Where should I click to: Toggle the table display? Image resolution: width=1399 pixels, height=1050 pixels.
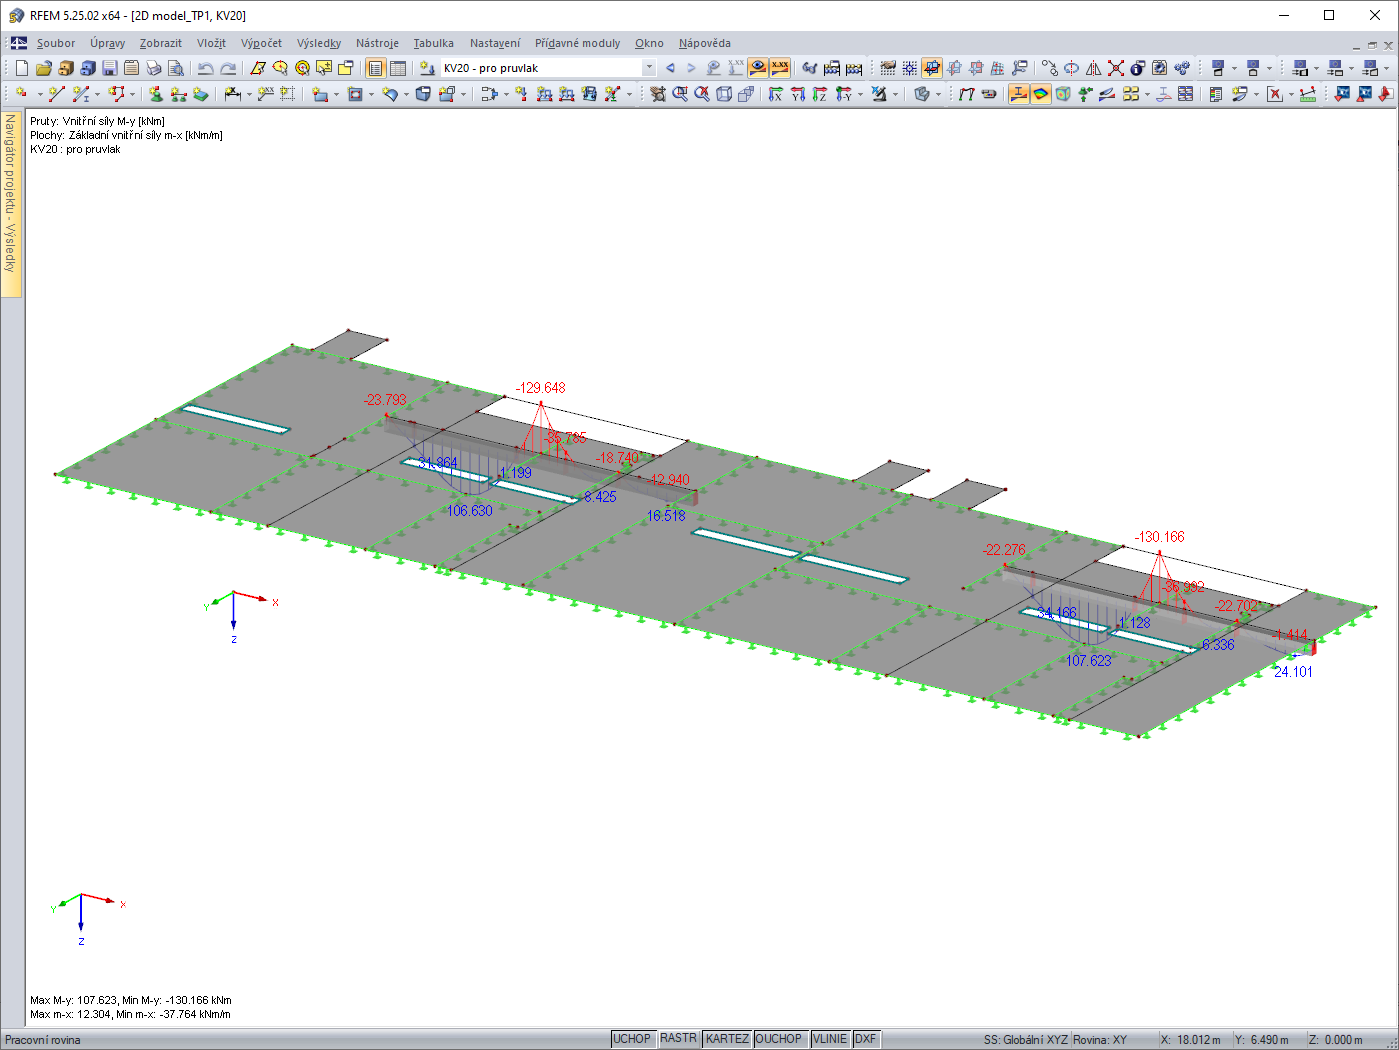click(398, 68)
